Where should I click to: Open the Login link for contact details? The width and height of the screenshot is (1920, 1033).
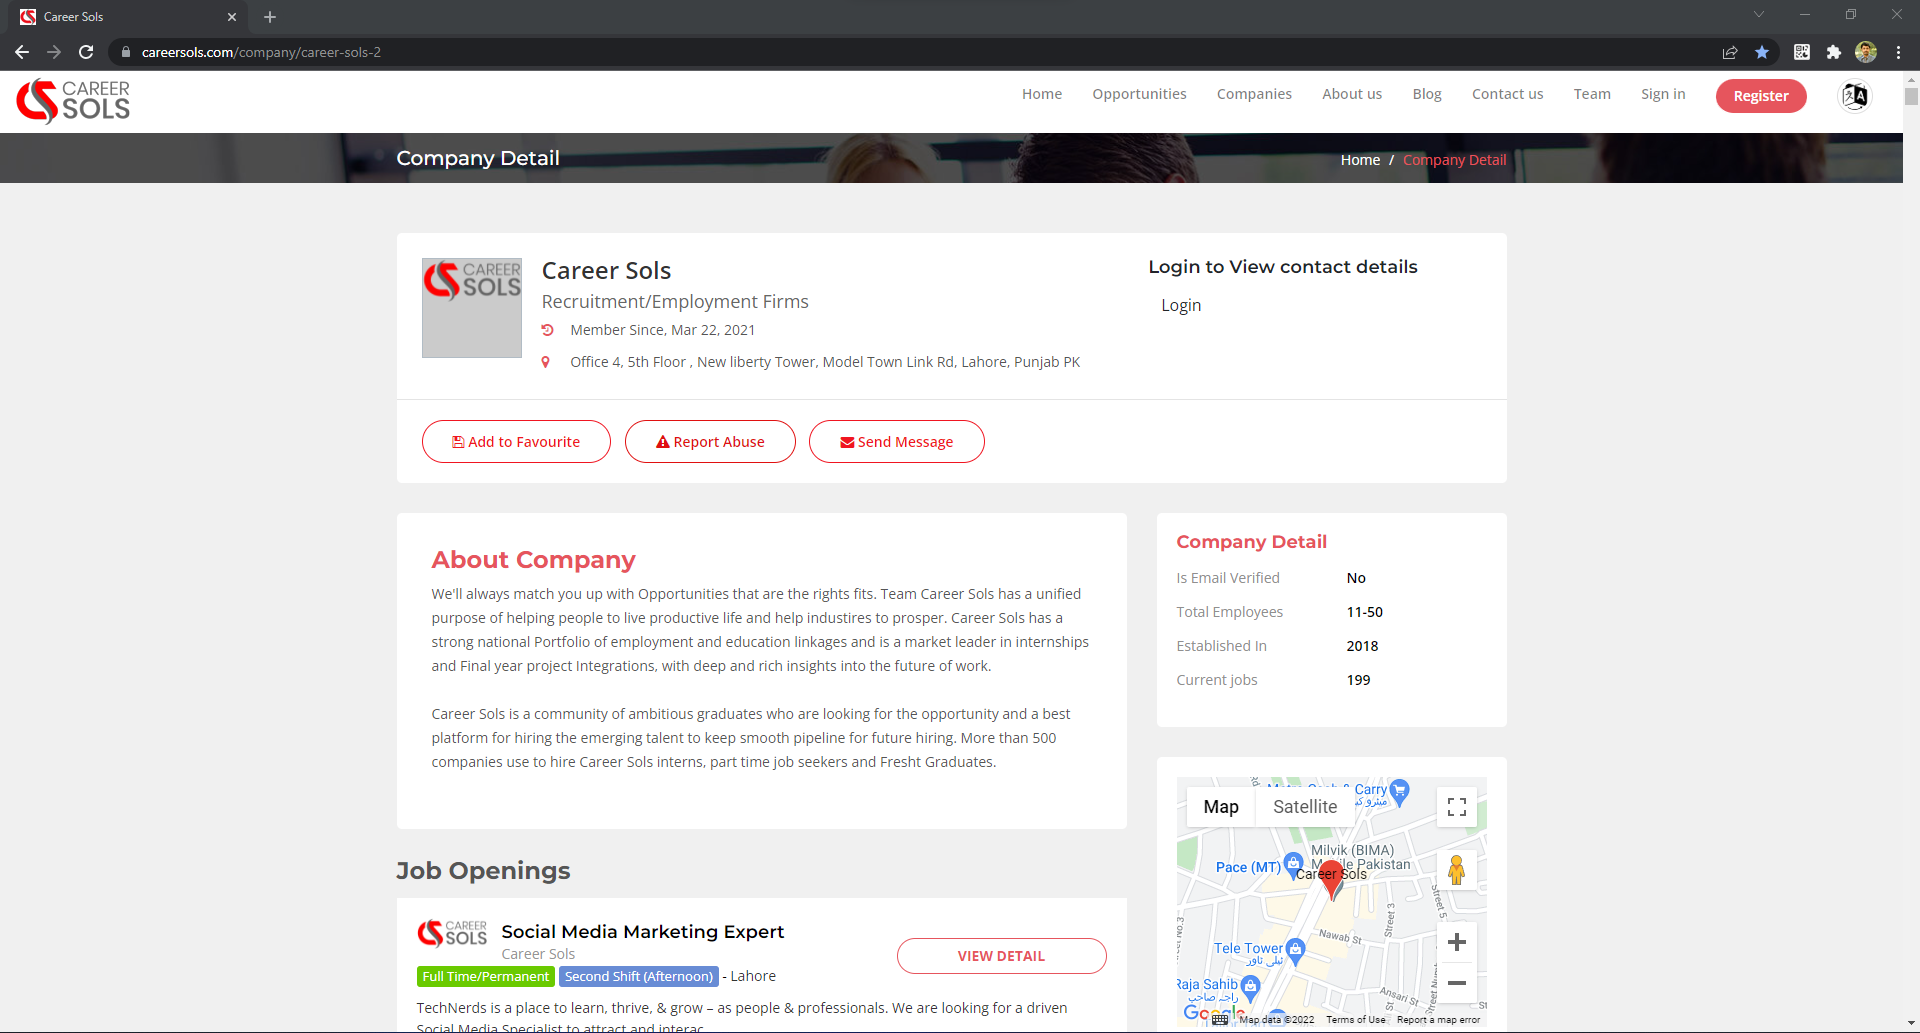[x=1181, y=305]
